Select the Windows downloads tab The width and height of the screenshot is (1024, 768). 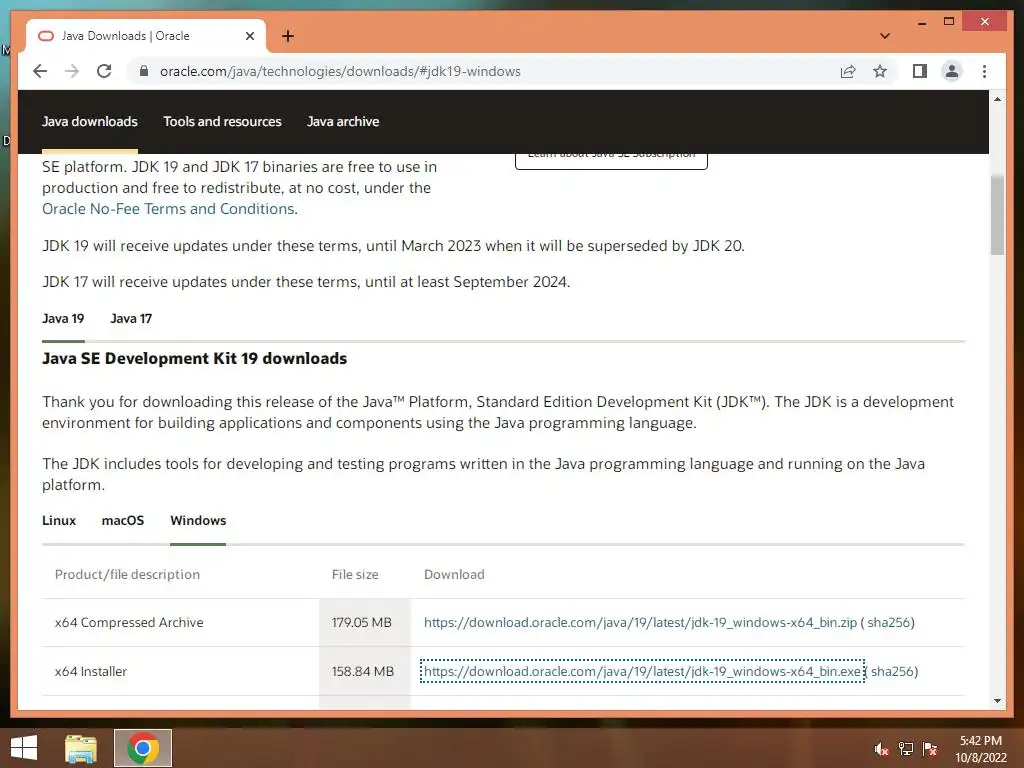tap(198, 520)
